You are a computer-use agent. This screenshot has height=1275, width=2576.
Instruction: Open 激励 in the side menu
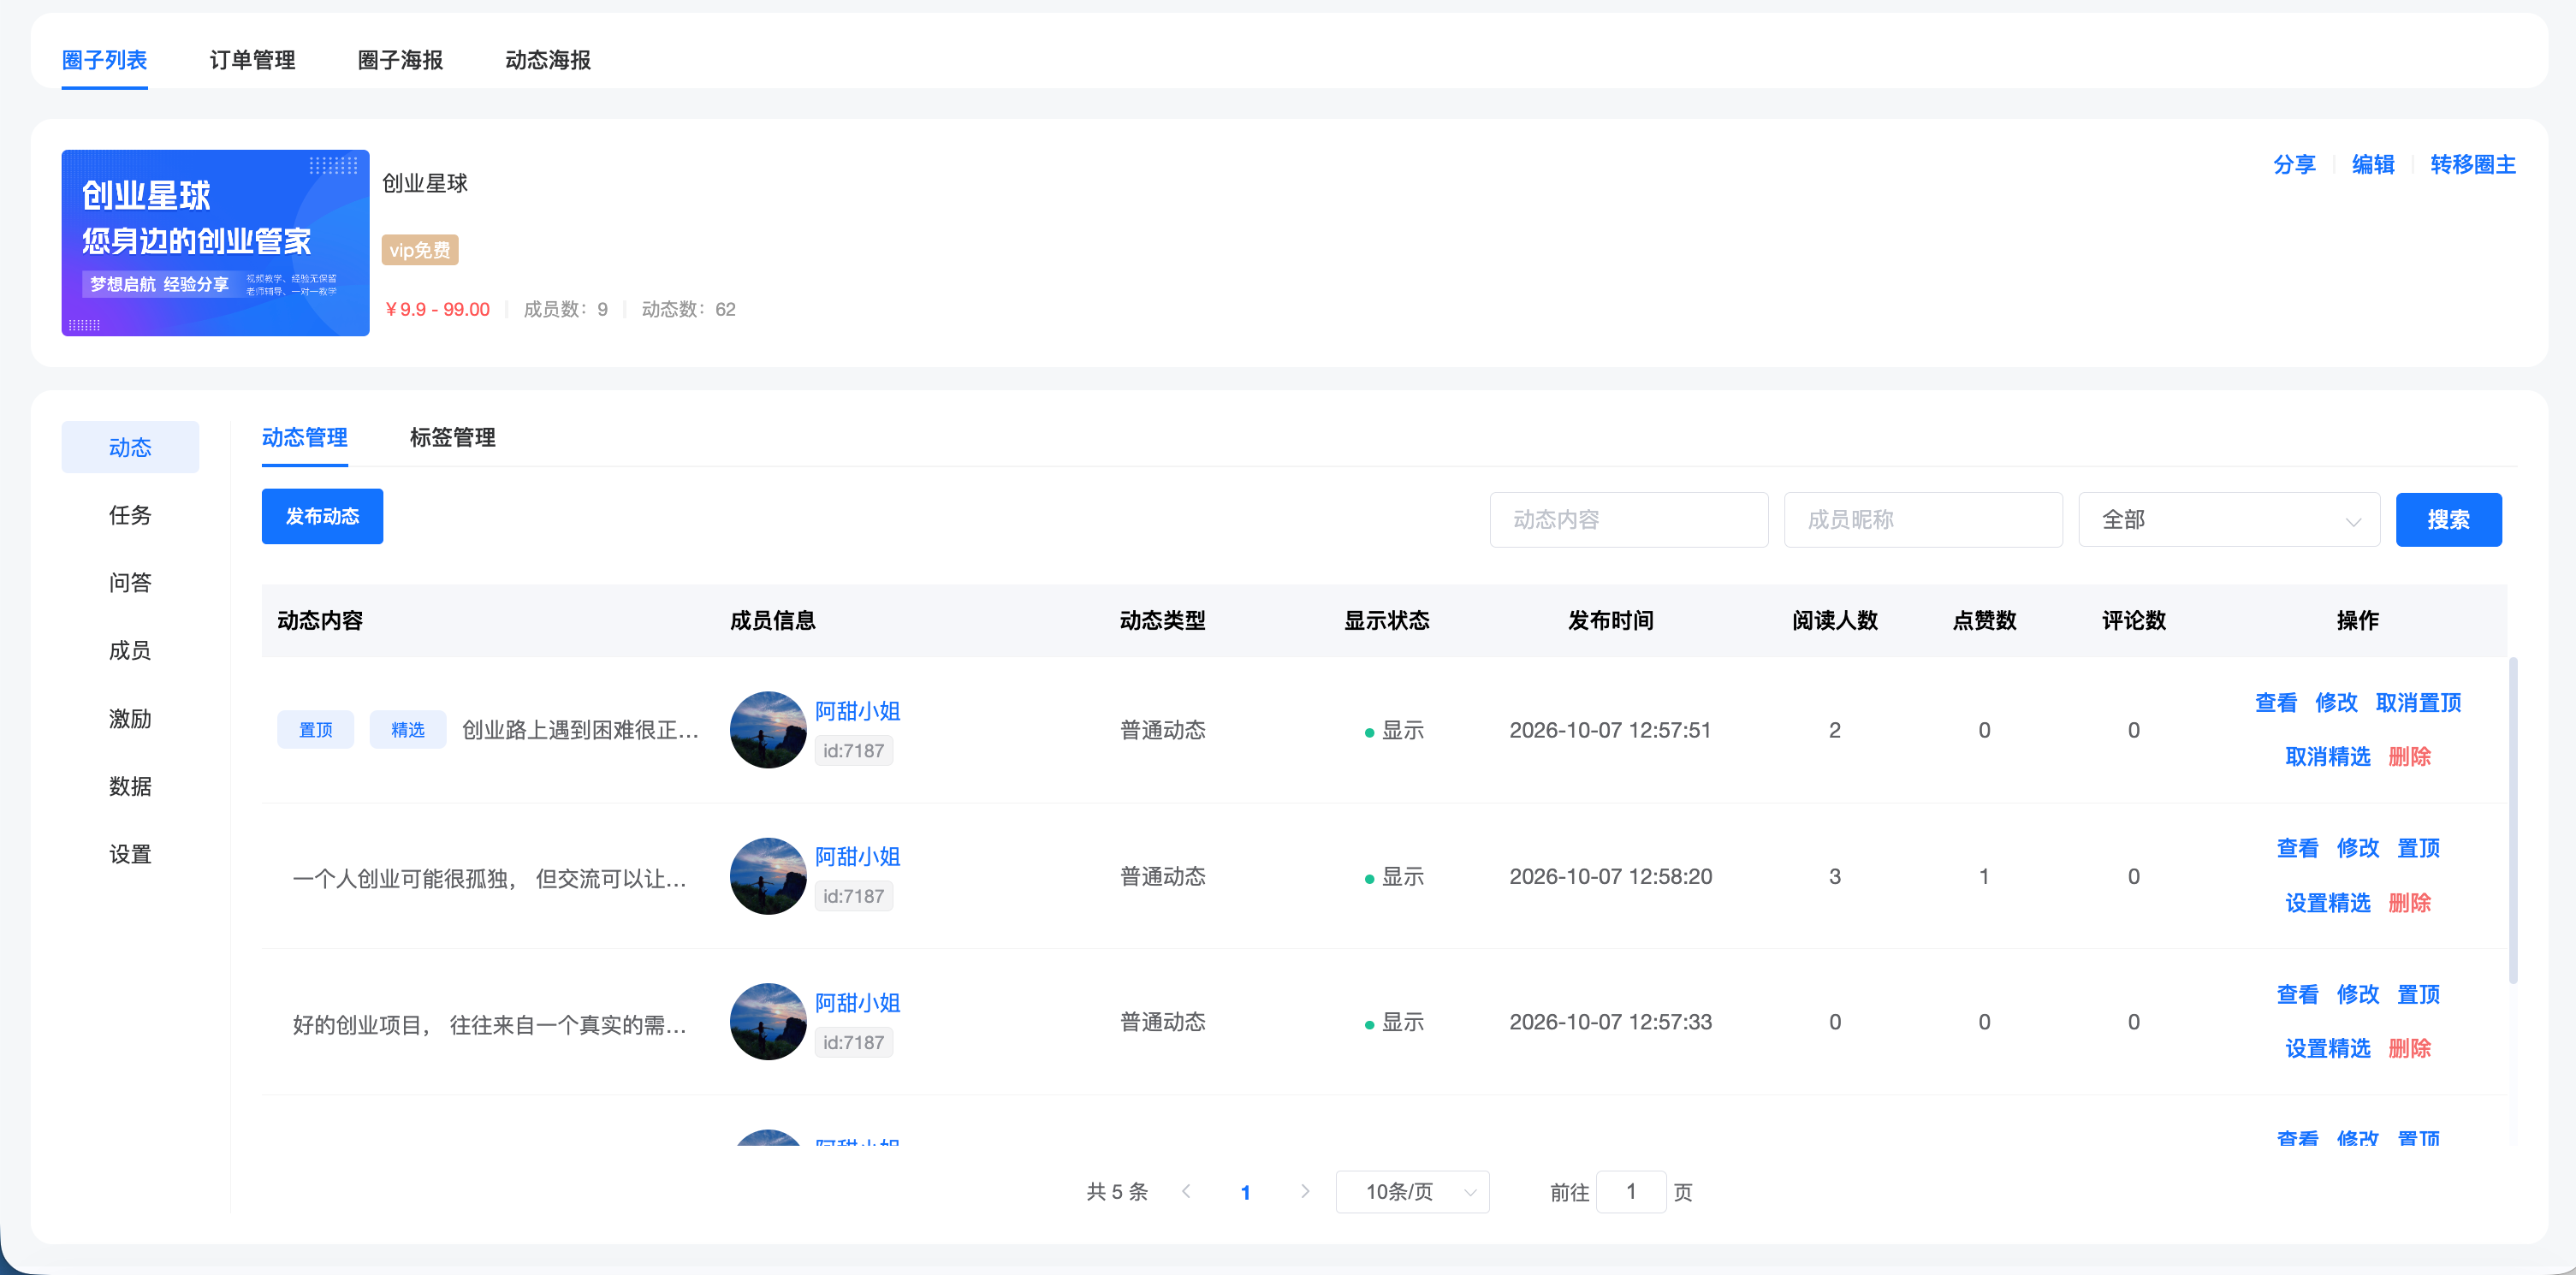130,719
